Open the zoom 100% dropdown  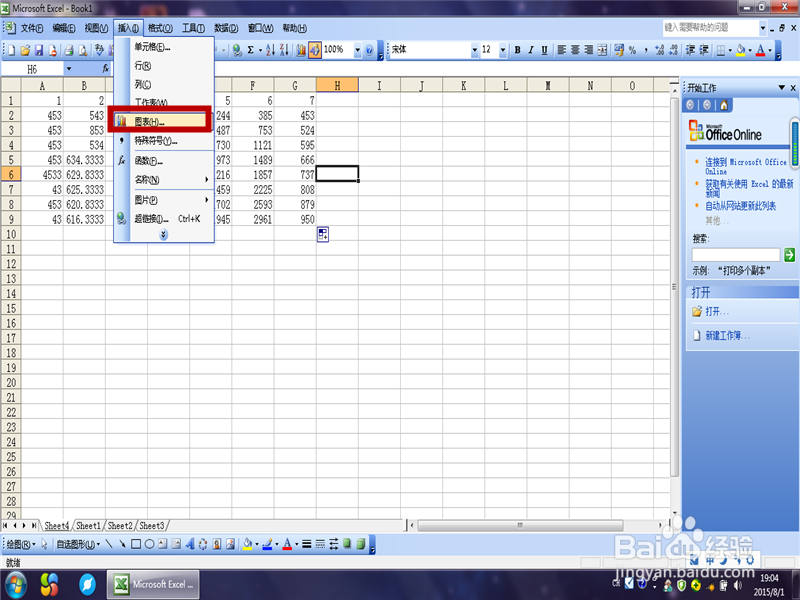(x=358, y=50)
